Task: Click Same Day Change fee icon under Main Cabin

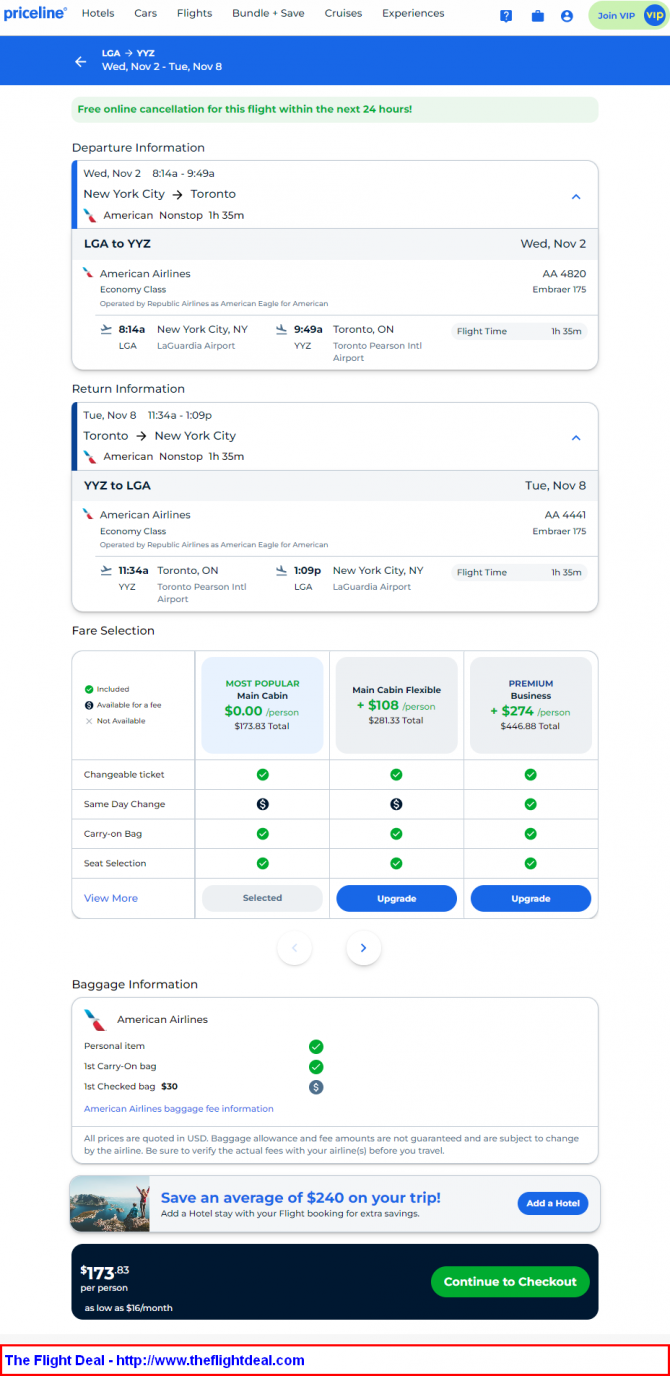Action: 262,804
